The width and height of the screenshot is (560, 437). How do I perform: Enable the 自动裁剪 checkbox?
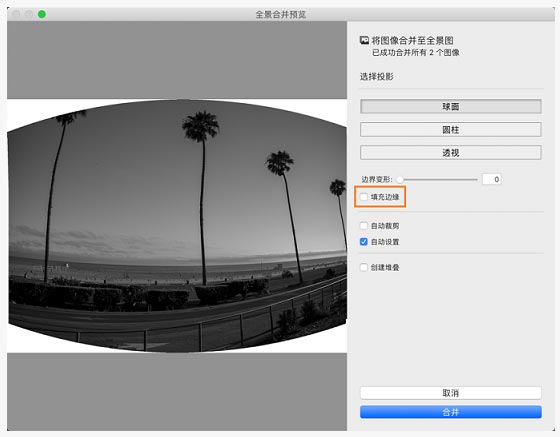pos(364,226)
